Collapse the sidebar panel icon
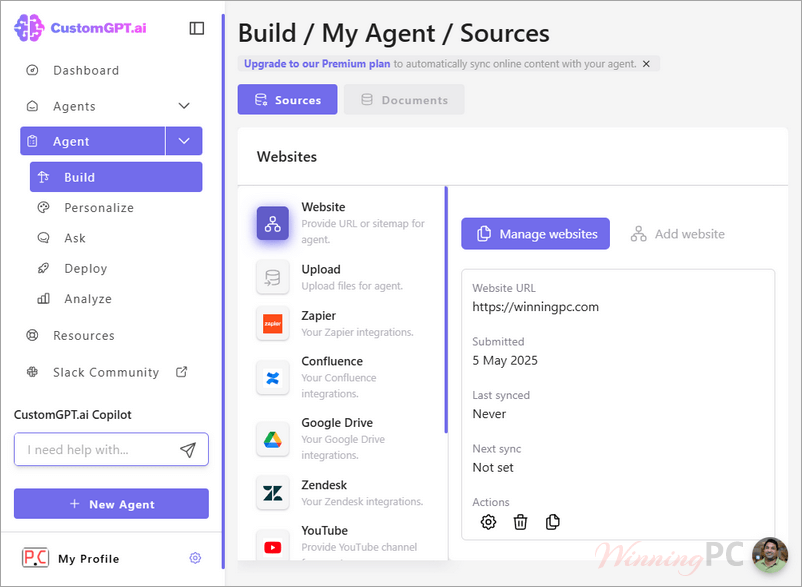The height and width of the screenshot is (587, 802). tap(197, 28)
